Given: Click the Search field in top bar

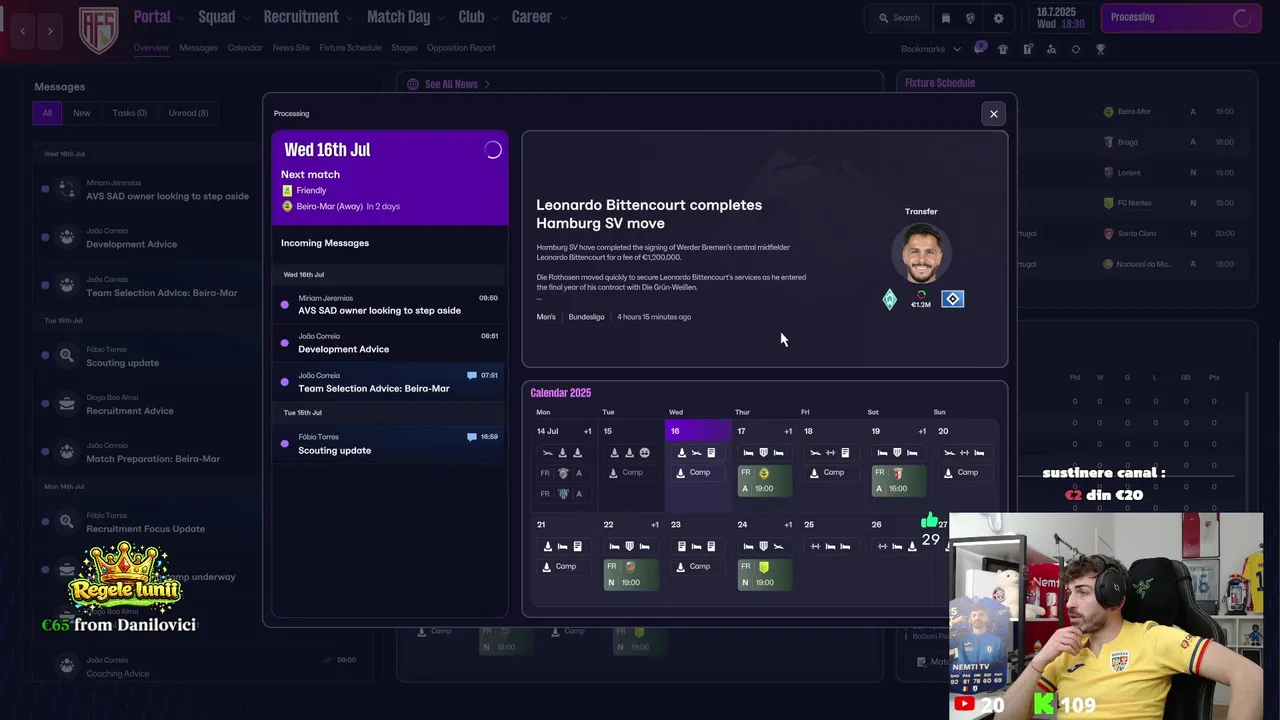Looking at the screenshot, I should click(899, 18).
